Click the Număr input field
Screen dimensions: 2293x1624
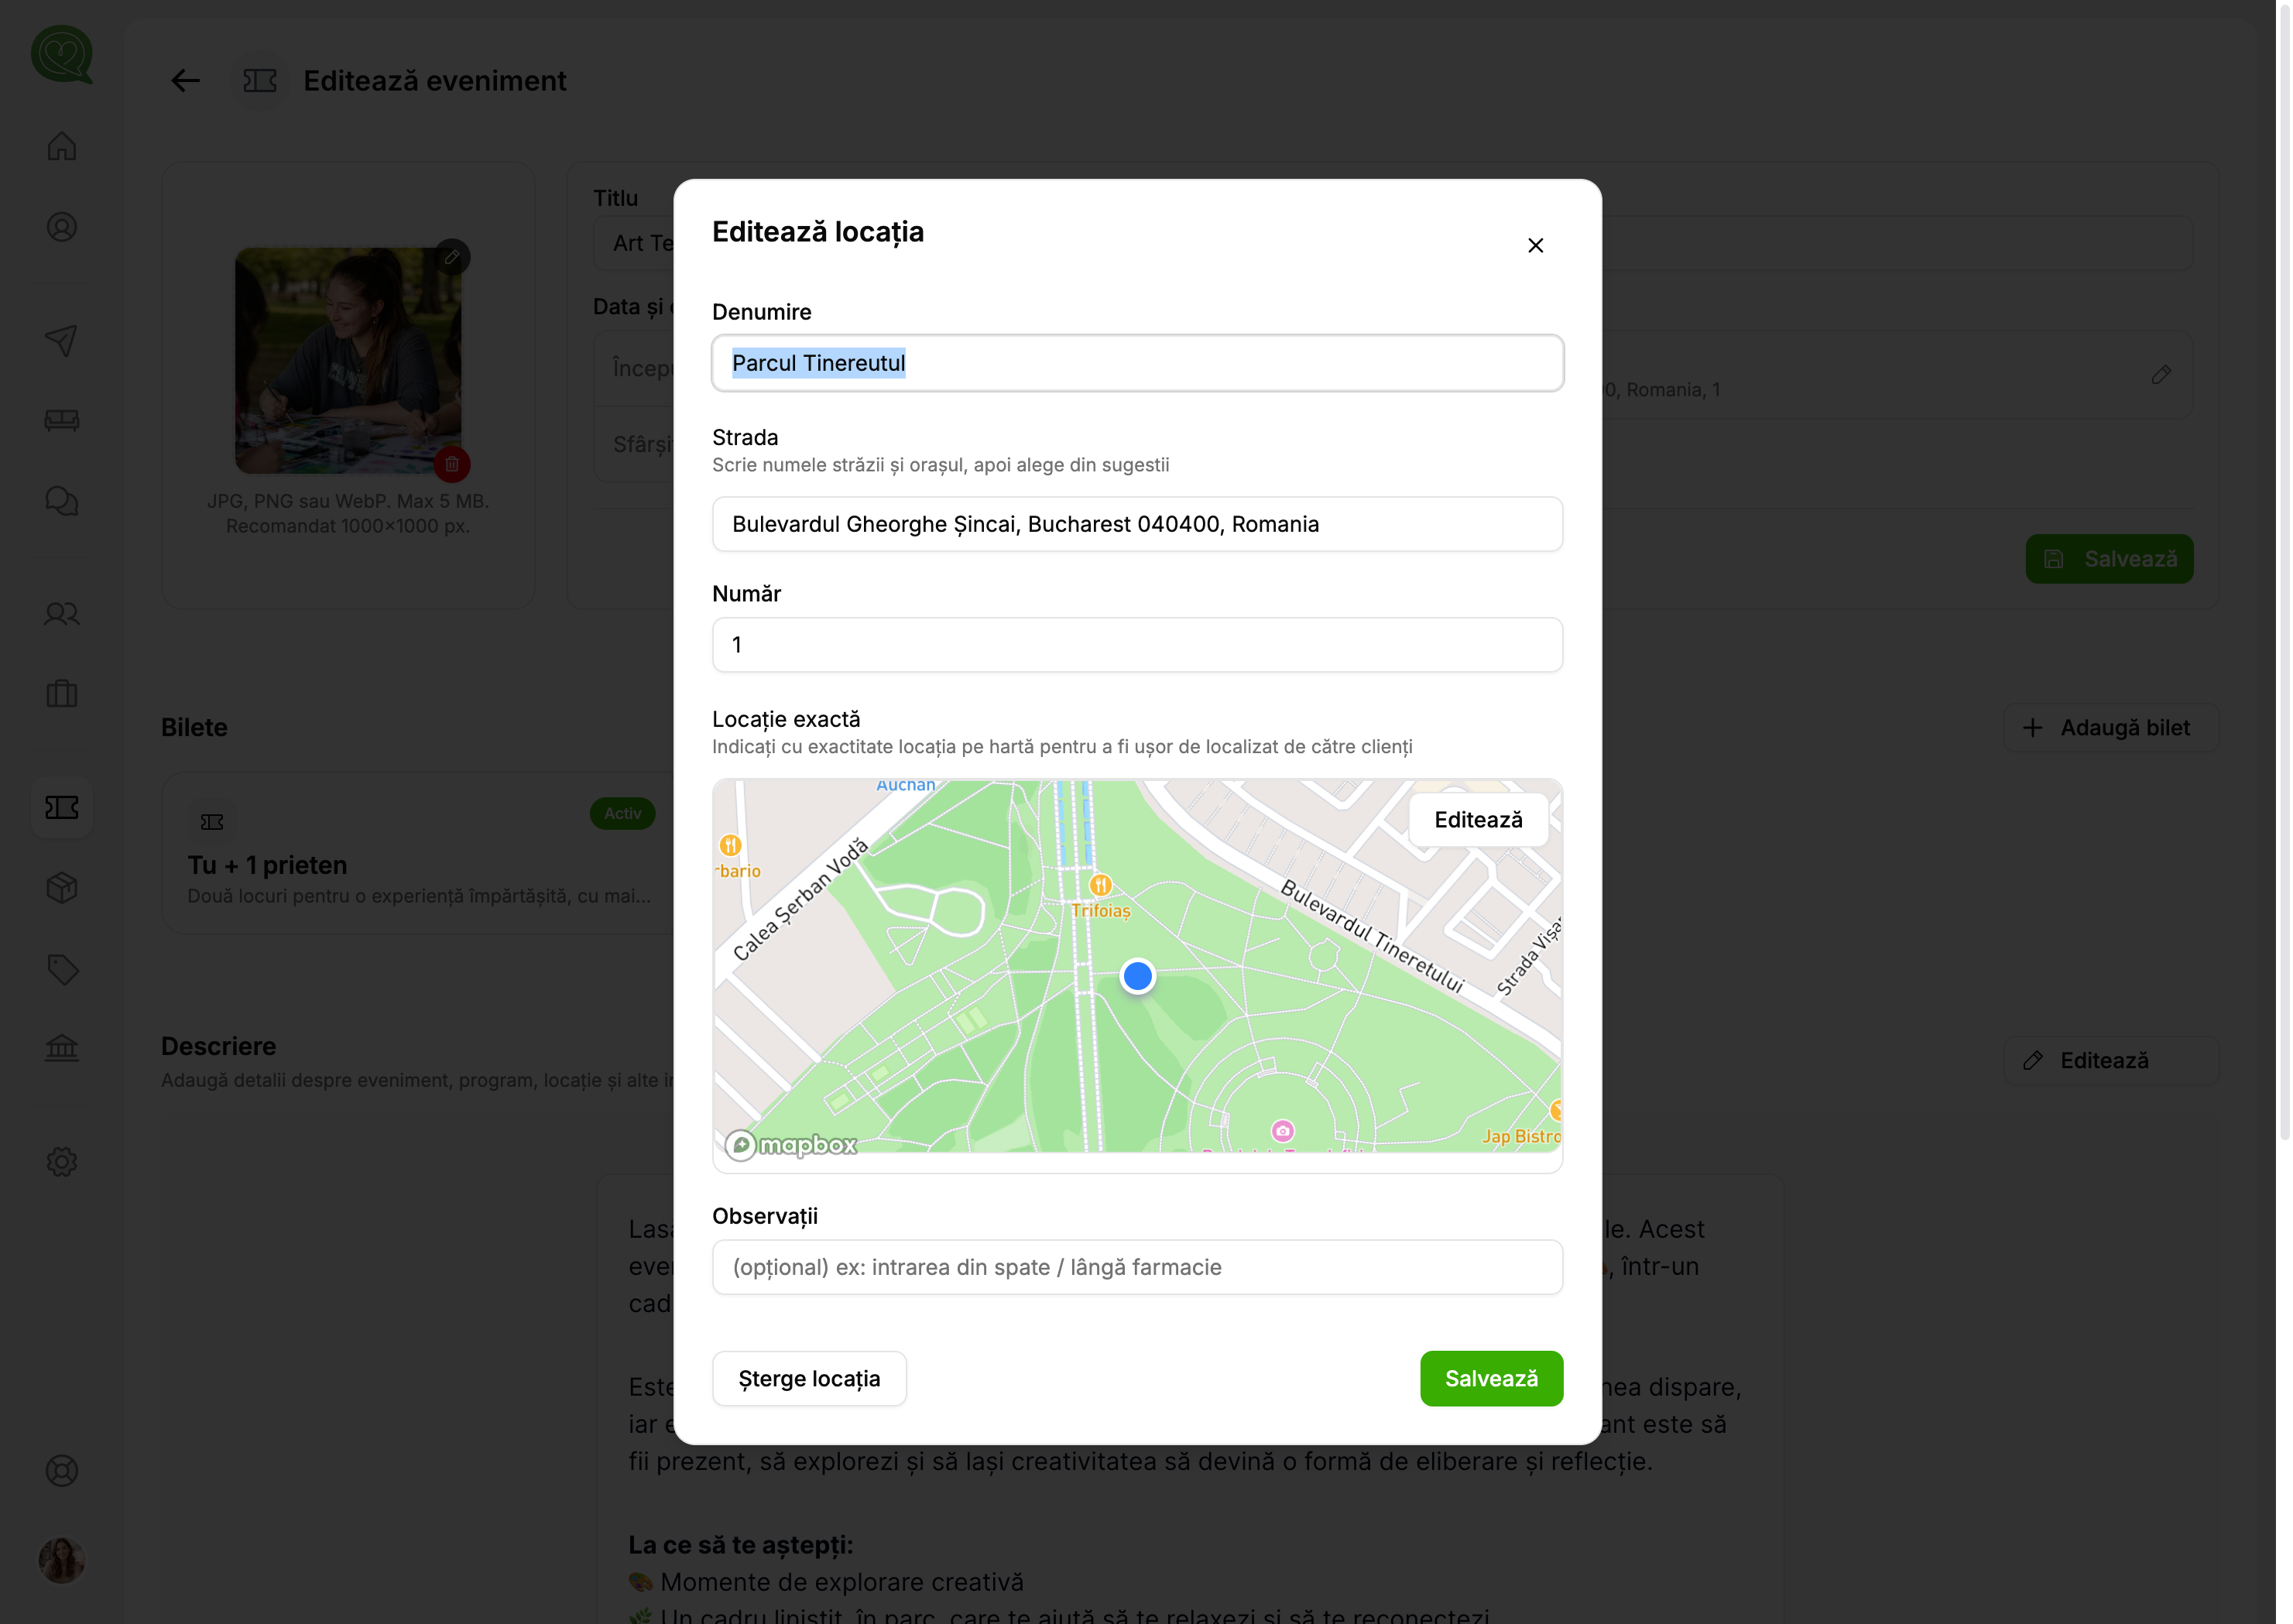pyautogui.click(x=1137, y=645)
